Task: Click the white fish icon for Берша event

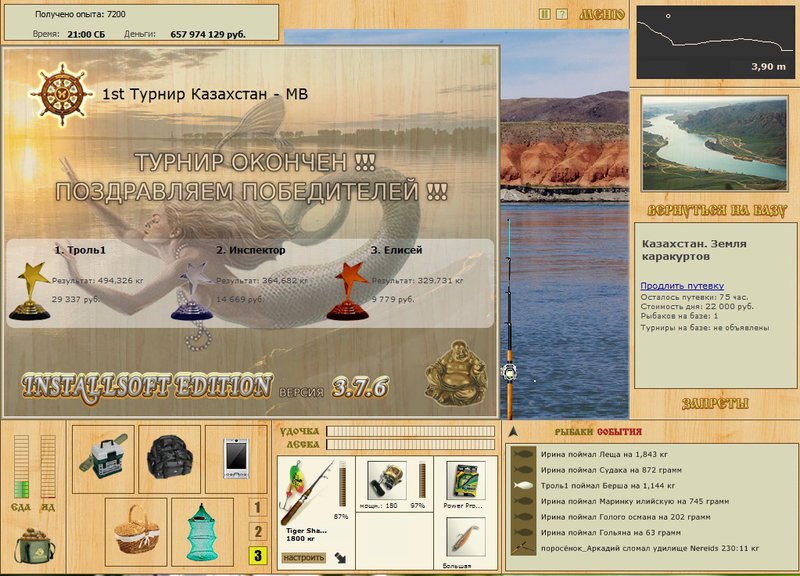Action: pos(522,486)
